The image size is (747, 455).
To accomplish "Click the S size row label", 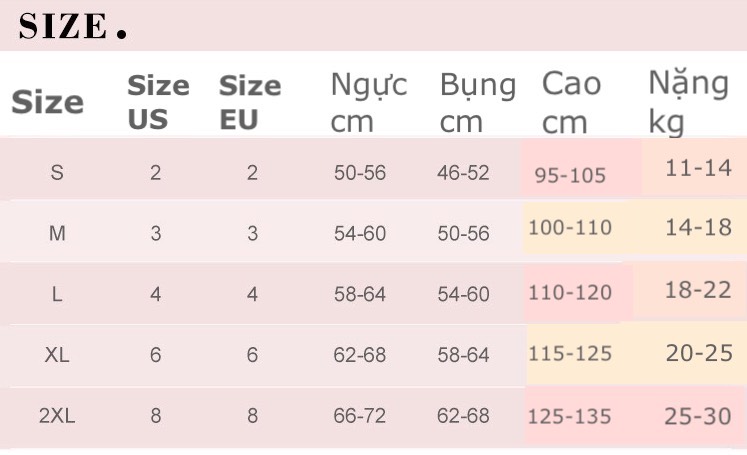I will pyautogui.click(x=57, y=173).
